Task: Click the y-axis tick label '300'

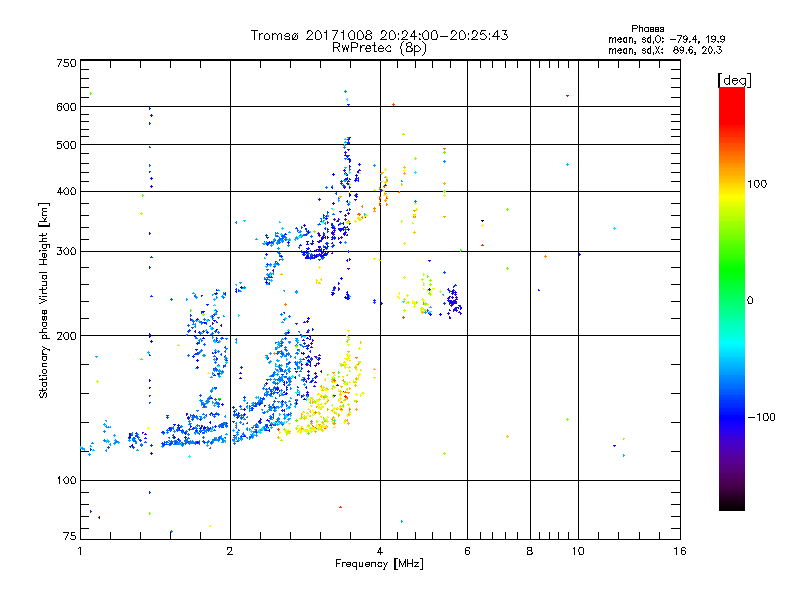Action: (x=67, y=252)
